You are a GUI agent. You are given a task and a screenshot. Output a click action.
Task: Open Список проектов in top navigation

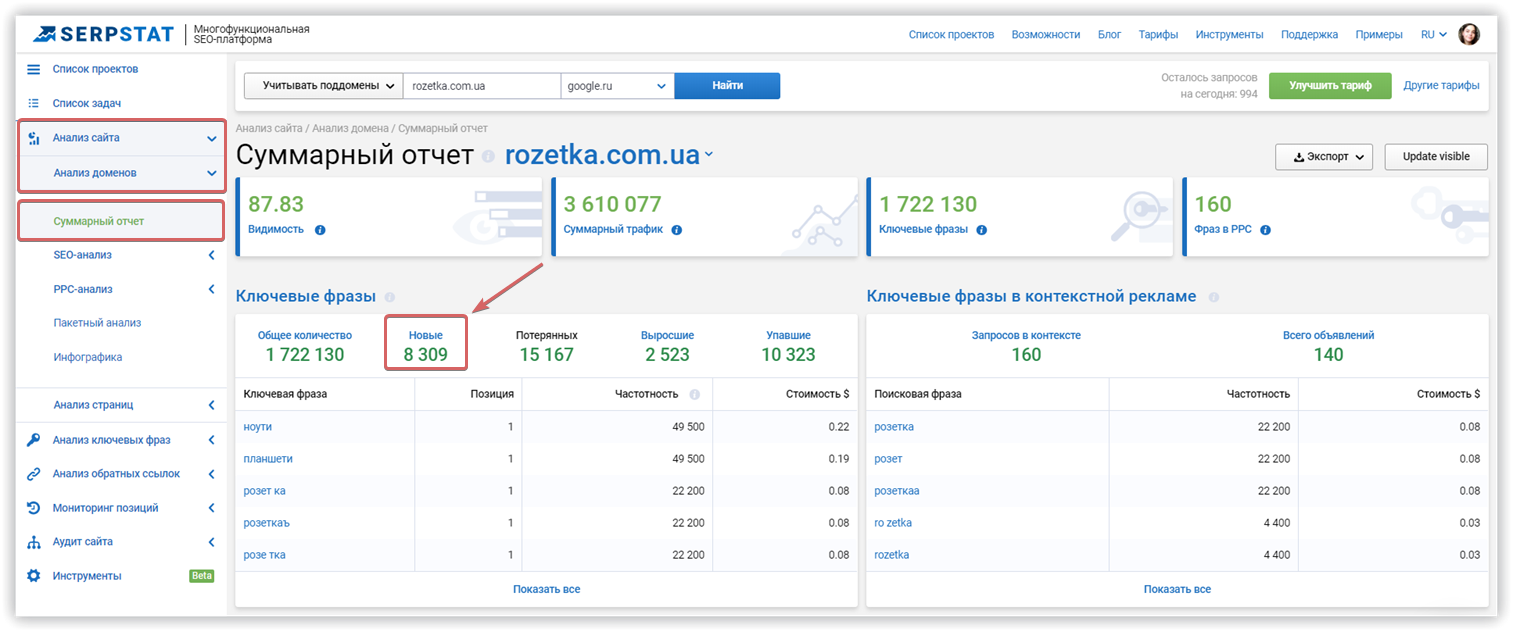pyautogui.click(x=951, y=34)
